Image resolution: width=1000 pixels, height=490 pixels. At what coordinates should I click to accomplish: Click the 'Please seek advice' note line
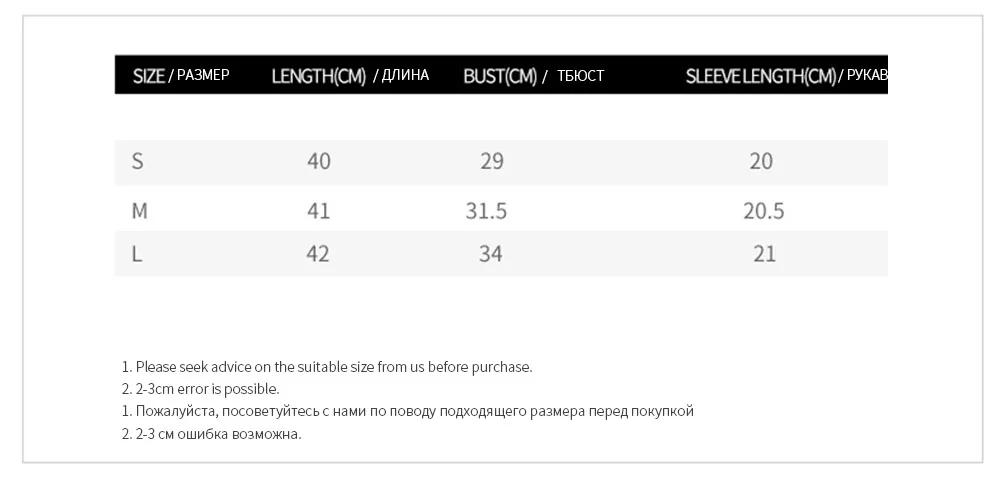point(327,367)
